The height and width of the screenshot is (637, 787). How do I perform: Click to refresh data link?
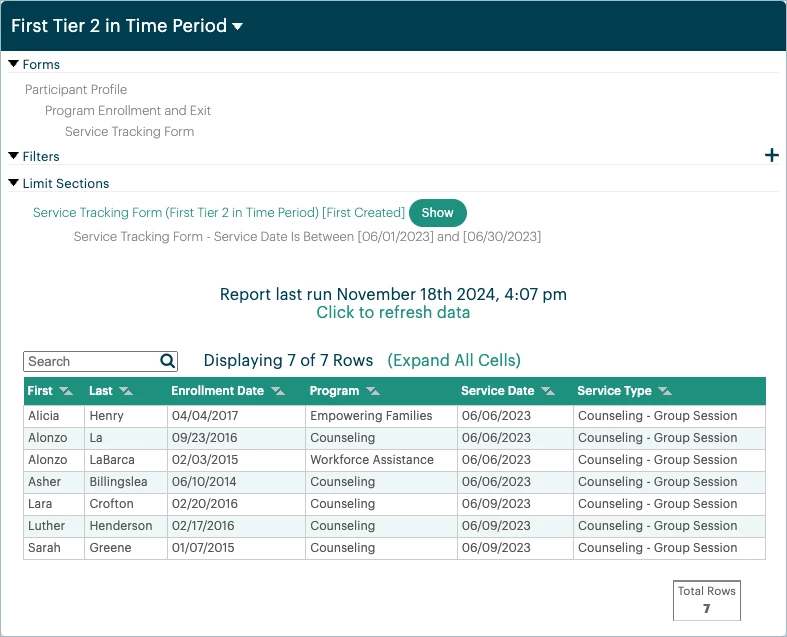pos(393,312)
